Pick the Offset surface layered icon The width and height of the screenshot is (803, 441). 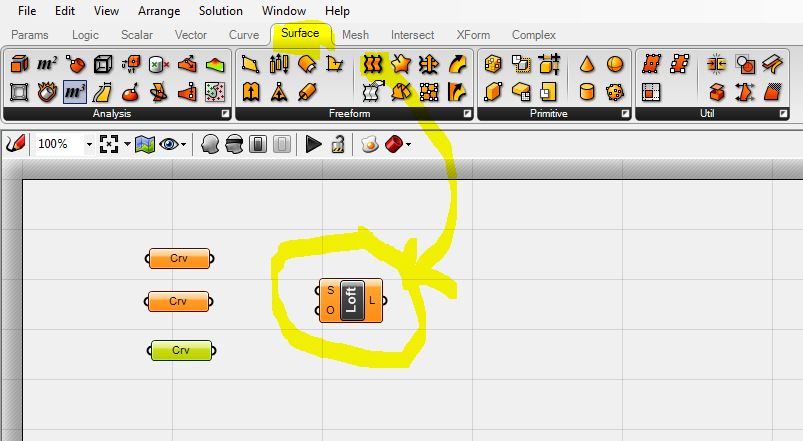772,65
